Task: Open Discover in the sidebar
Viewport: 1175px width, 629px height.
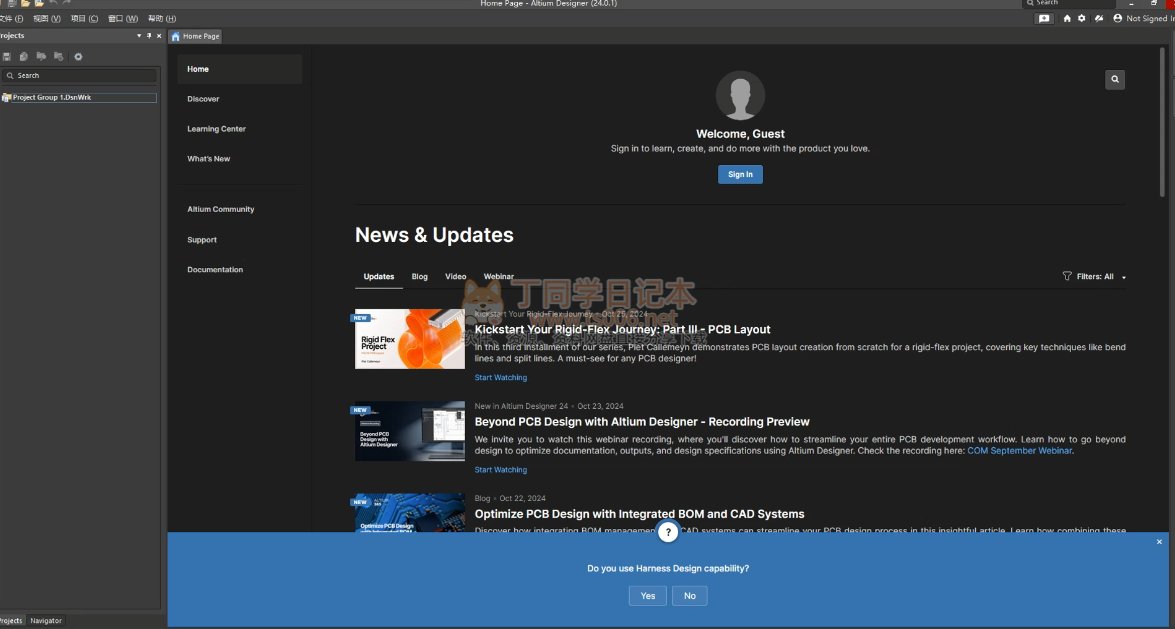Action: [x=203, y=99]
